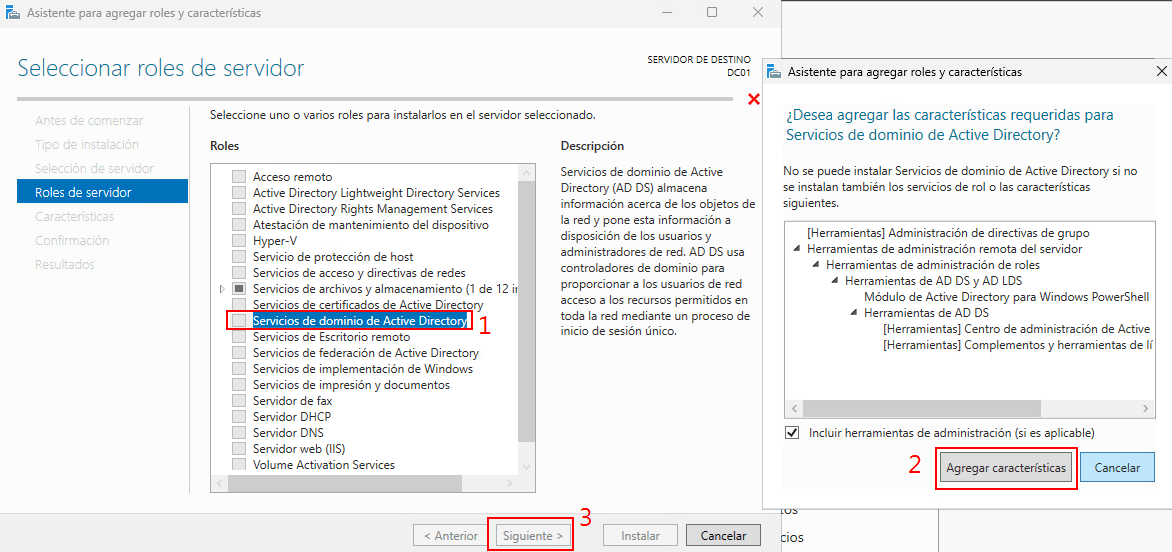Collapse the Herramientas de AD DS node
The height and width of the screenshot is (552, 1172).
tap(854, 313)
